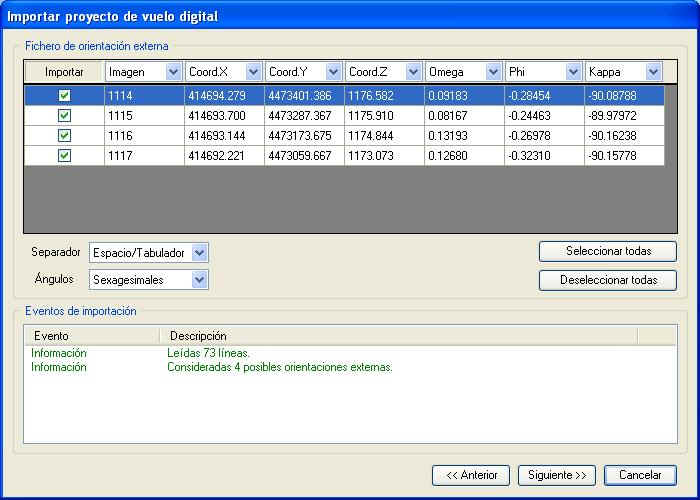The width and height of the screenshot is (700, 500).
Task: Uncheck the import checkbox for image 1115
Action: 65,116
